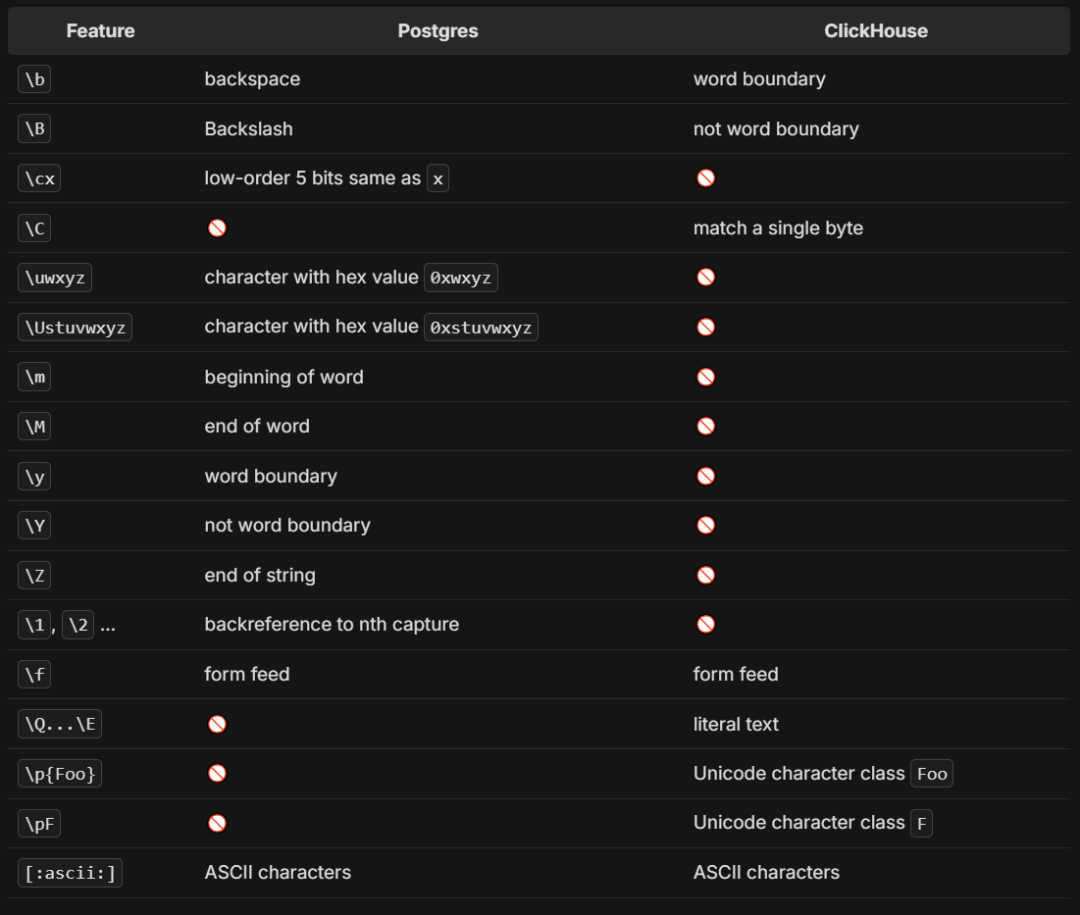
Task: Click the [:ascii:] code badge
Action: (70, 873)
